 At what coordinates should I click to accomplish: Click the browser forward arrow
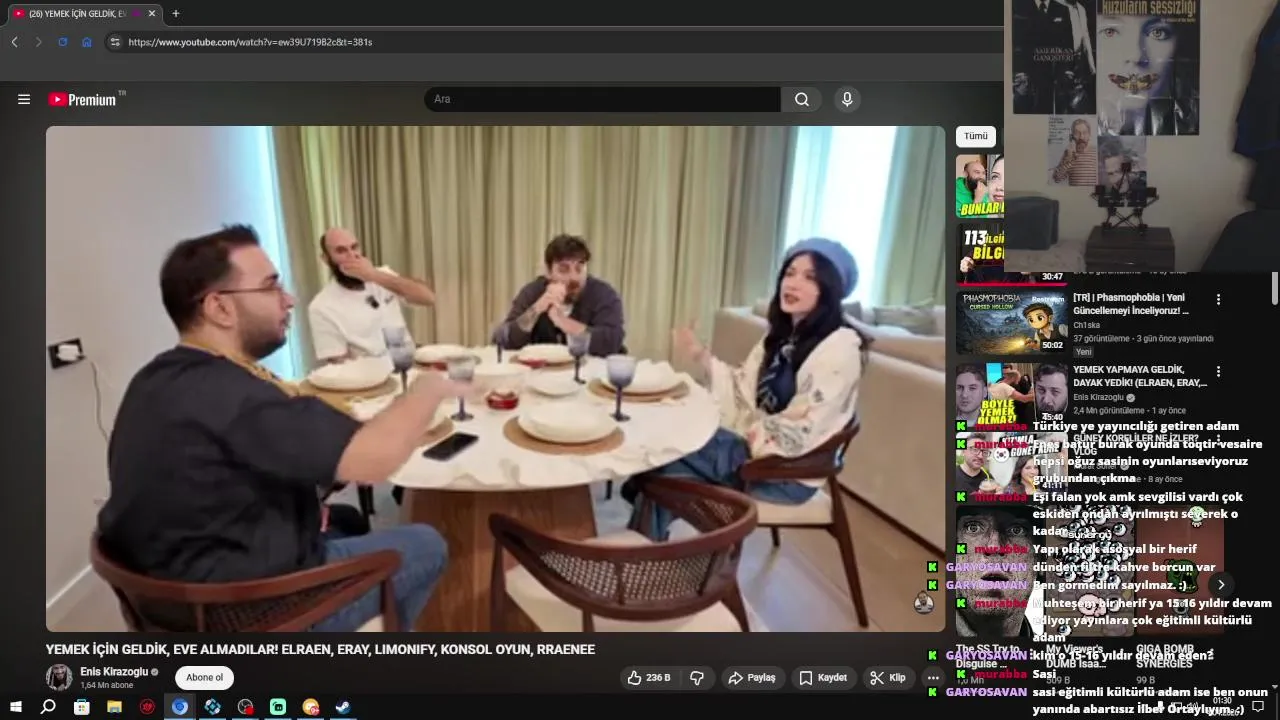[x=39, y=42]
